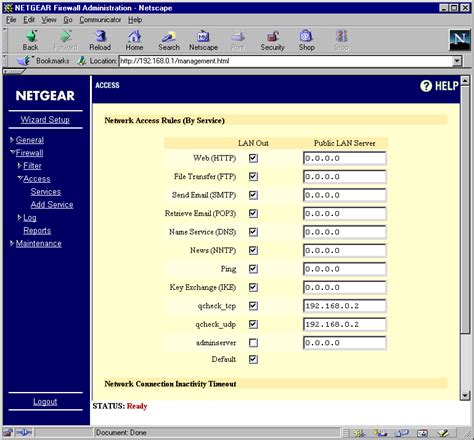Open Mail inbox from component bar
This screenshot has height=440, width=474.
pyautogui.click(x=380, y=433)
